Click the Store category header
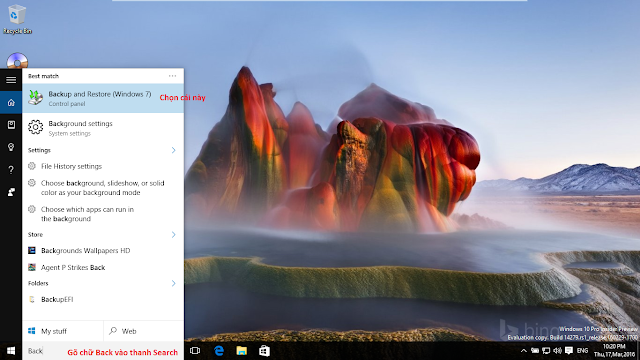The image size is (640, 360). (35, 235)
